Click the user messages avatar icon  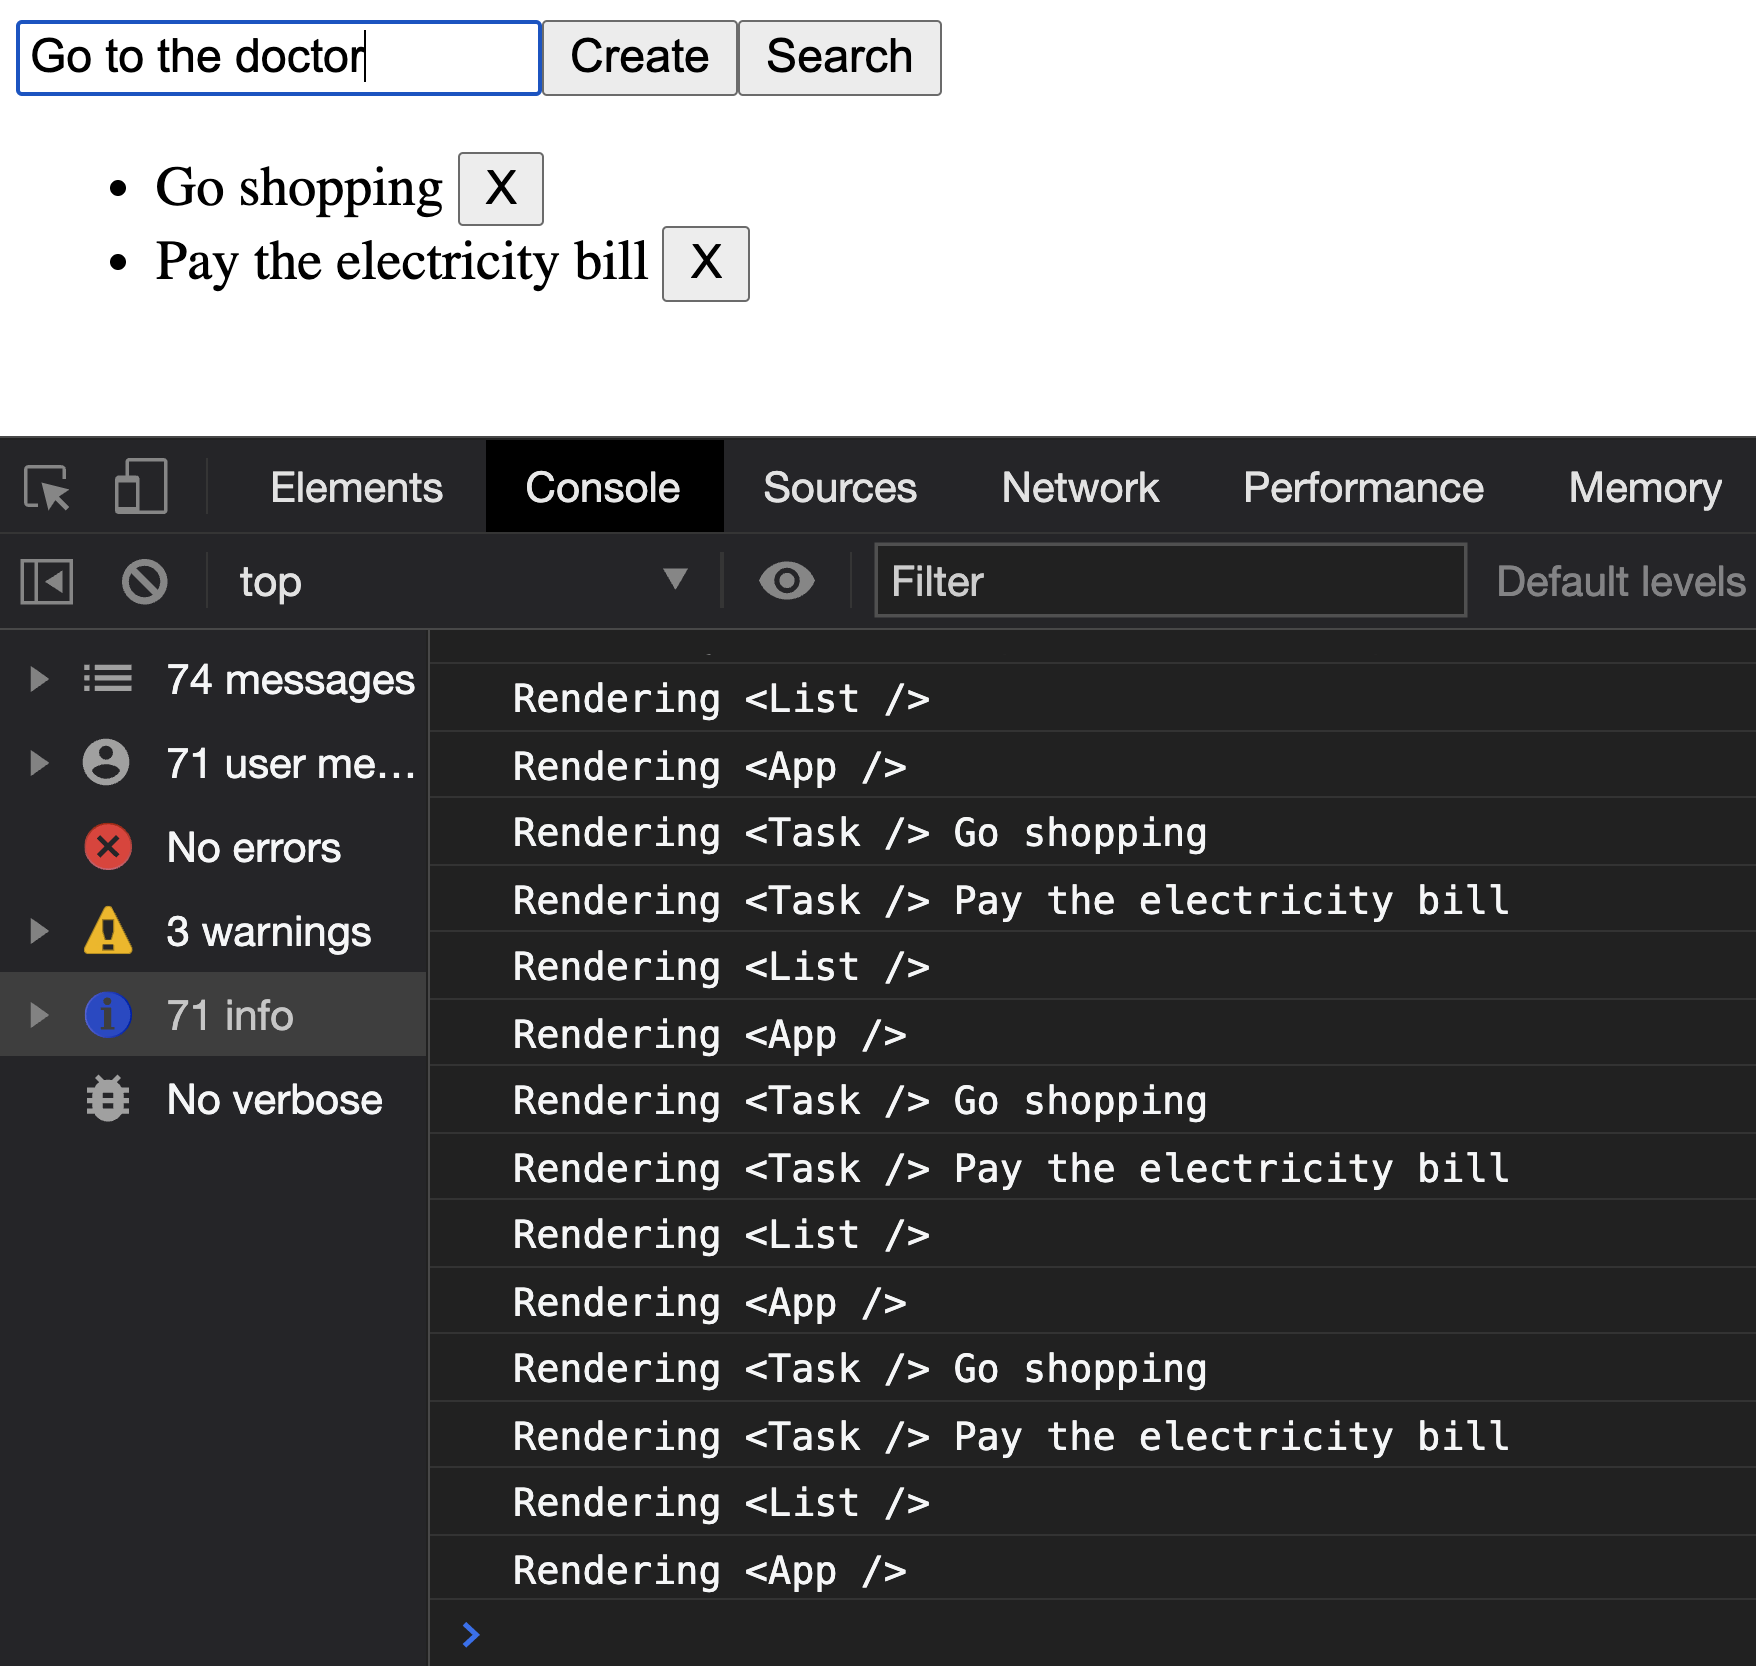click(107, 763)
